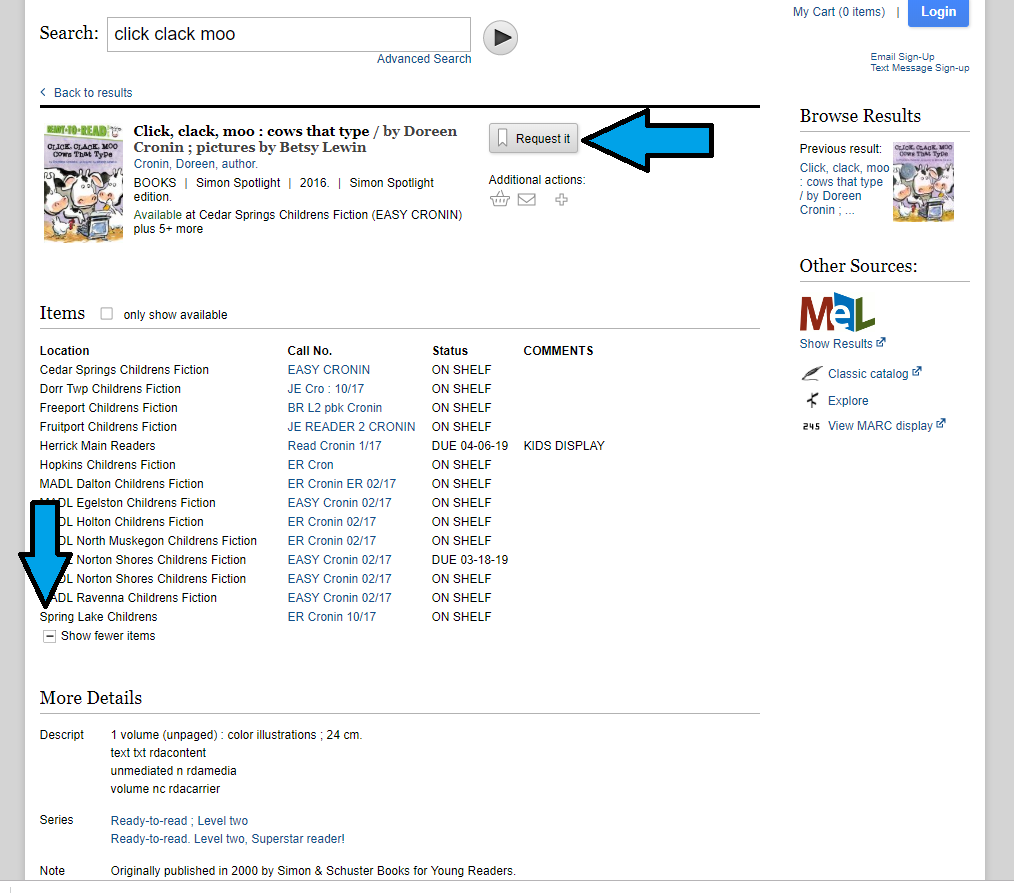Open the Explore link
This screenshot has height=893, width=1014.
point(848,401)
